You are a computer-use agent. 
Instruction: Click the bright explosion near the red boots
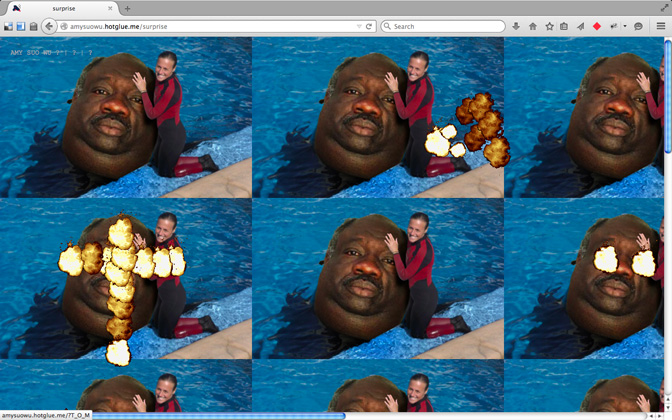[x=445, y=141]
